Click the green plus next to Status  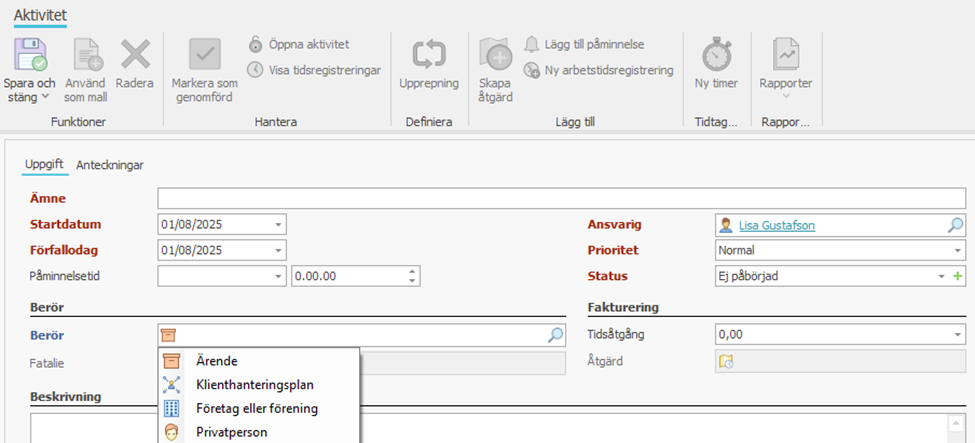[958, 276]
